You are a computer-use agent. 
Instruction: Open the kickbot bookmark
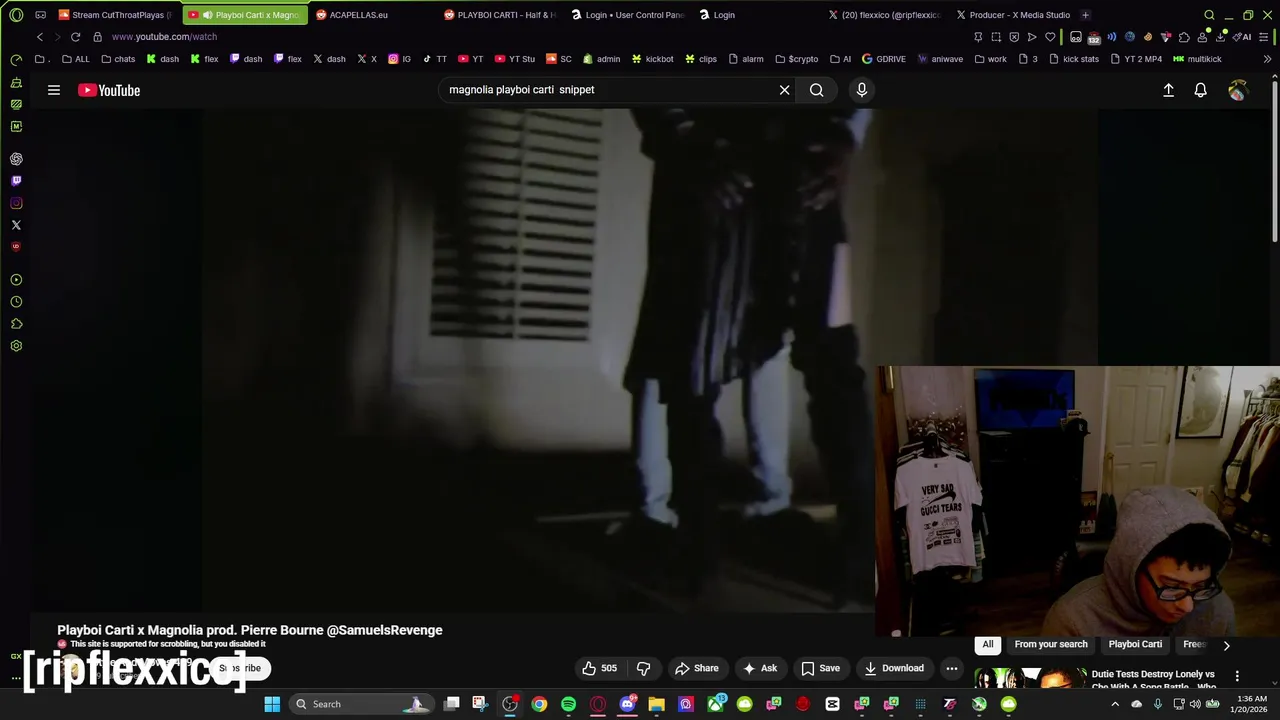pyautogui.click(x=652, y=59)
